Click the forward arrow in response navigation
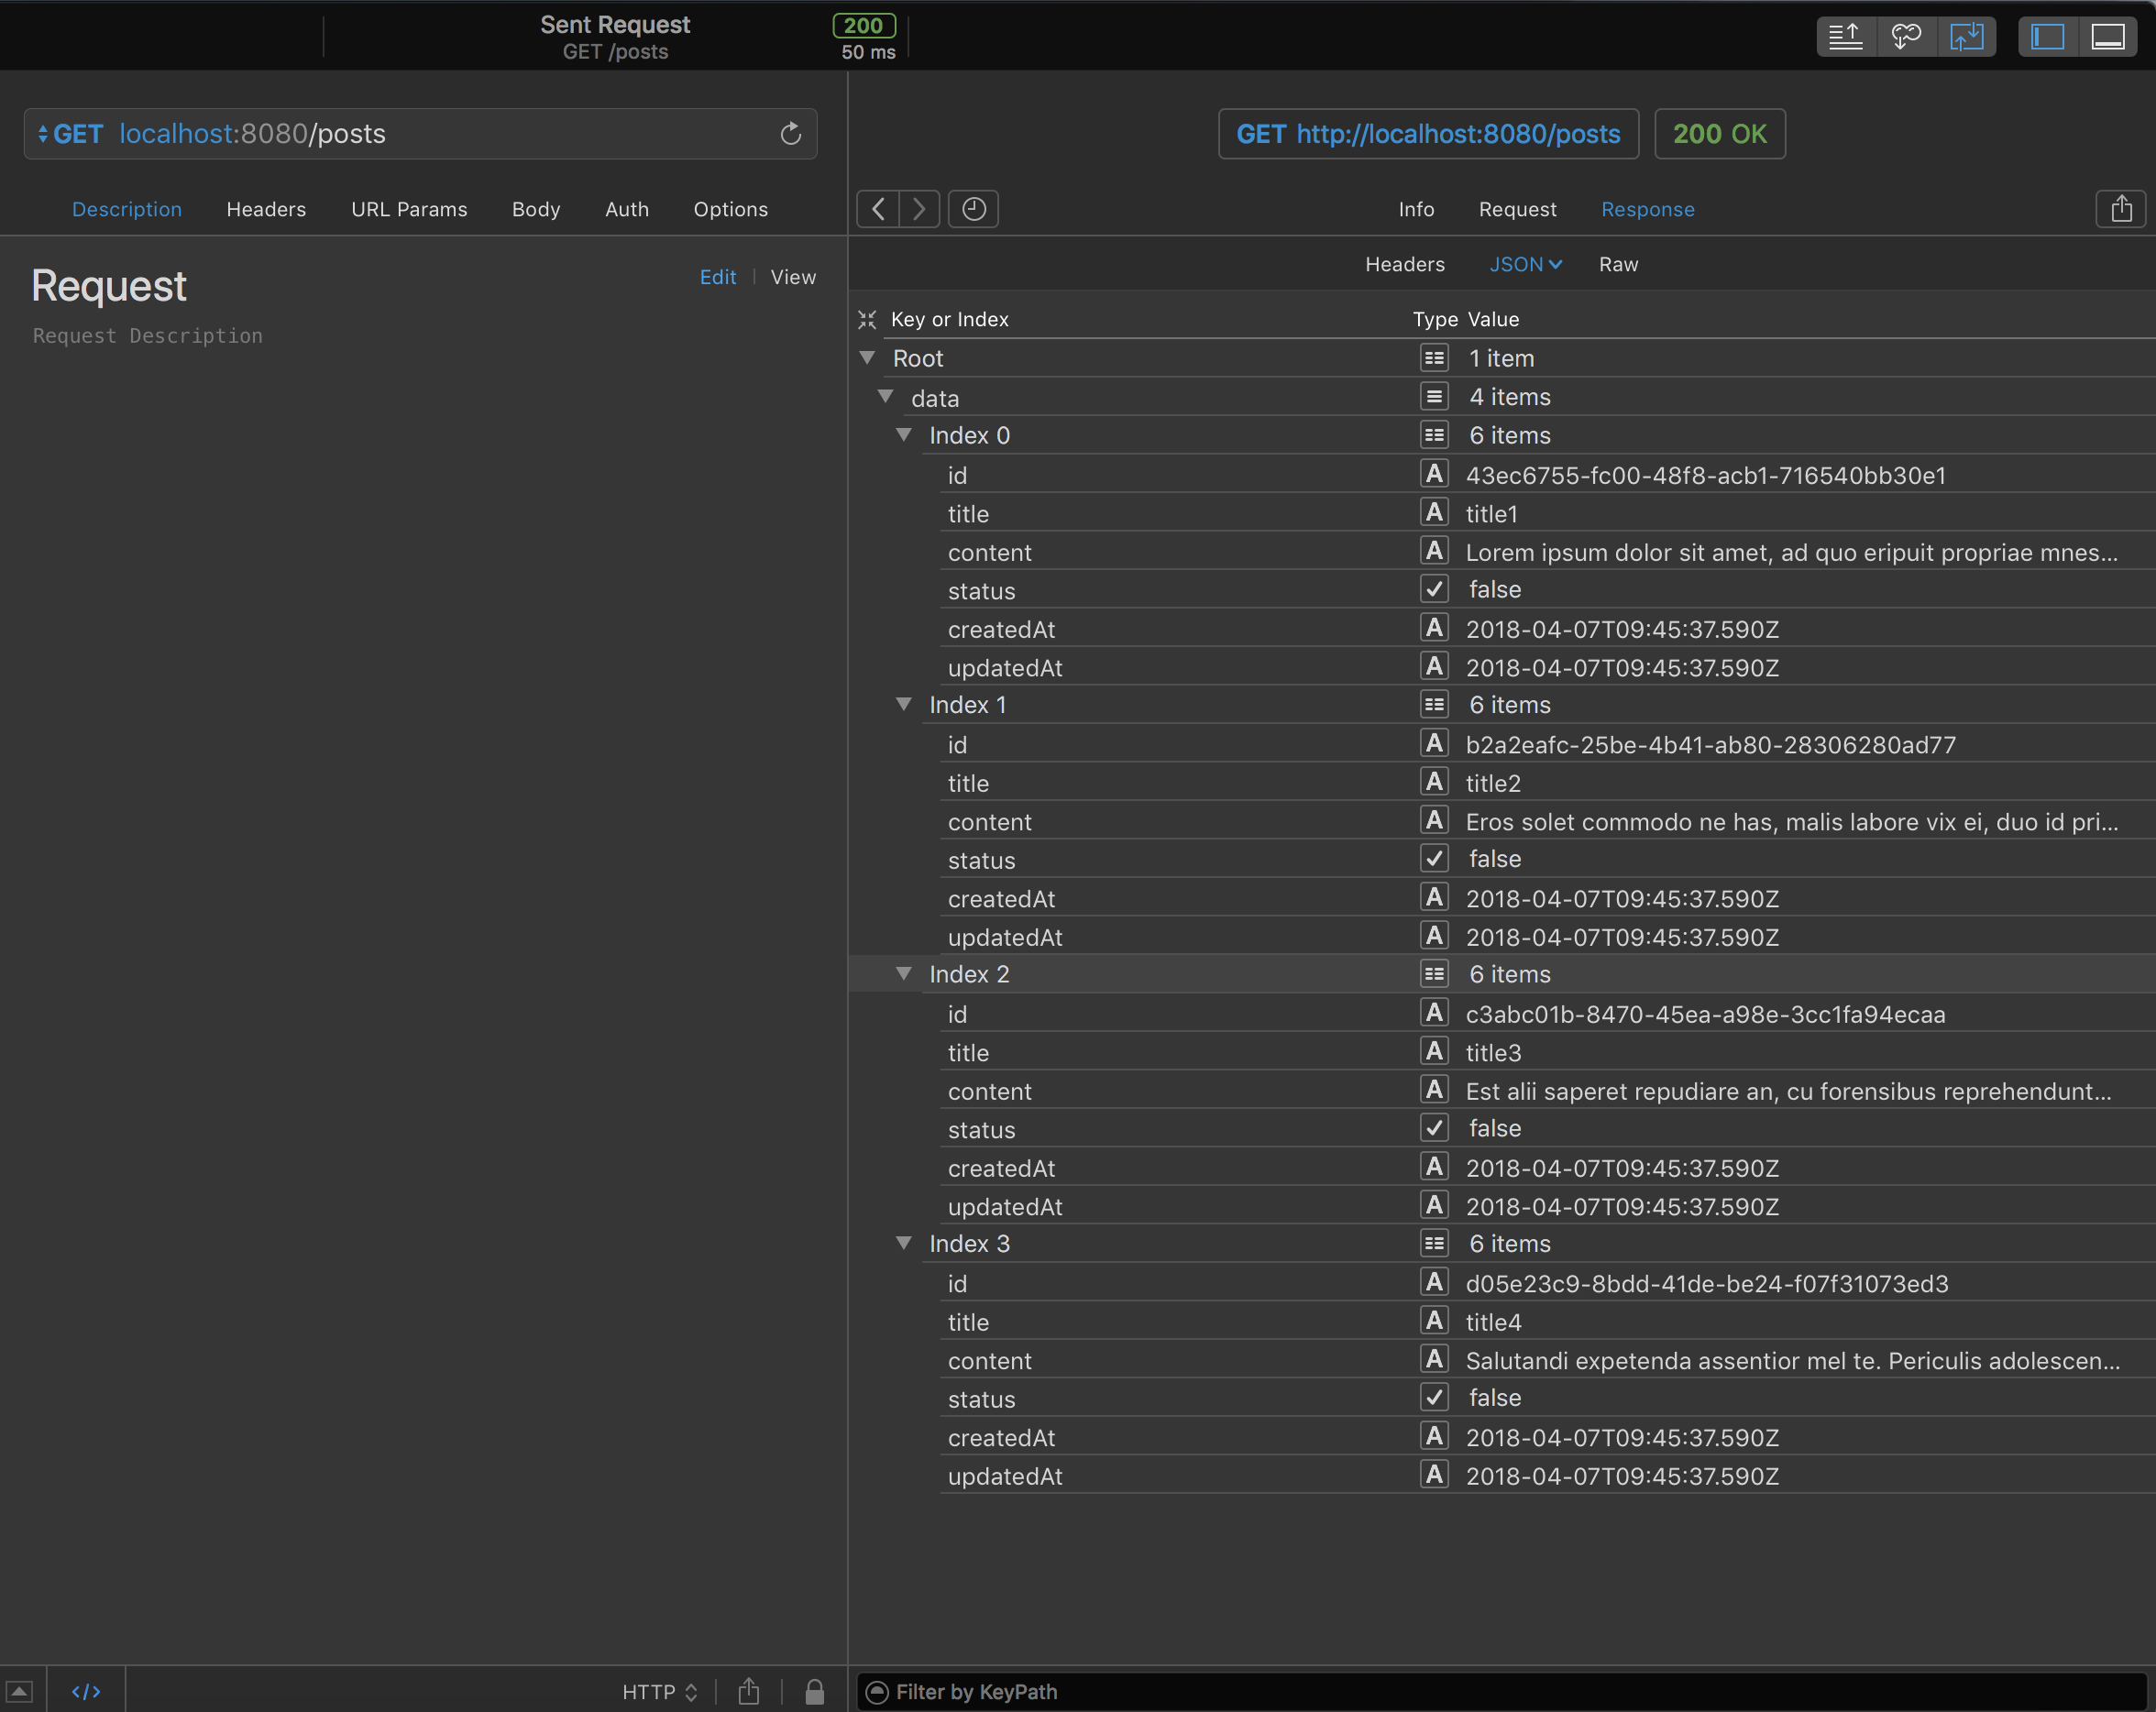Screen dimensions: 2156x1712 pos(918,209)
